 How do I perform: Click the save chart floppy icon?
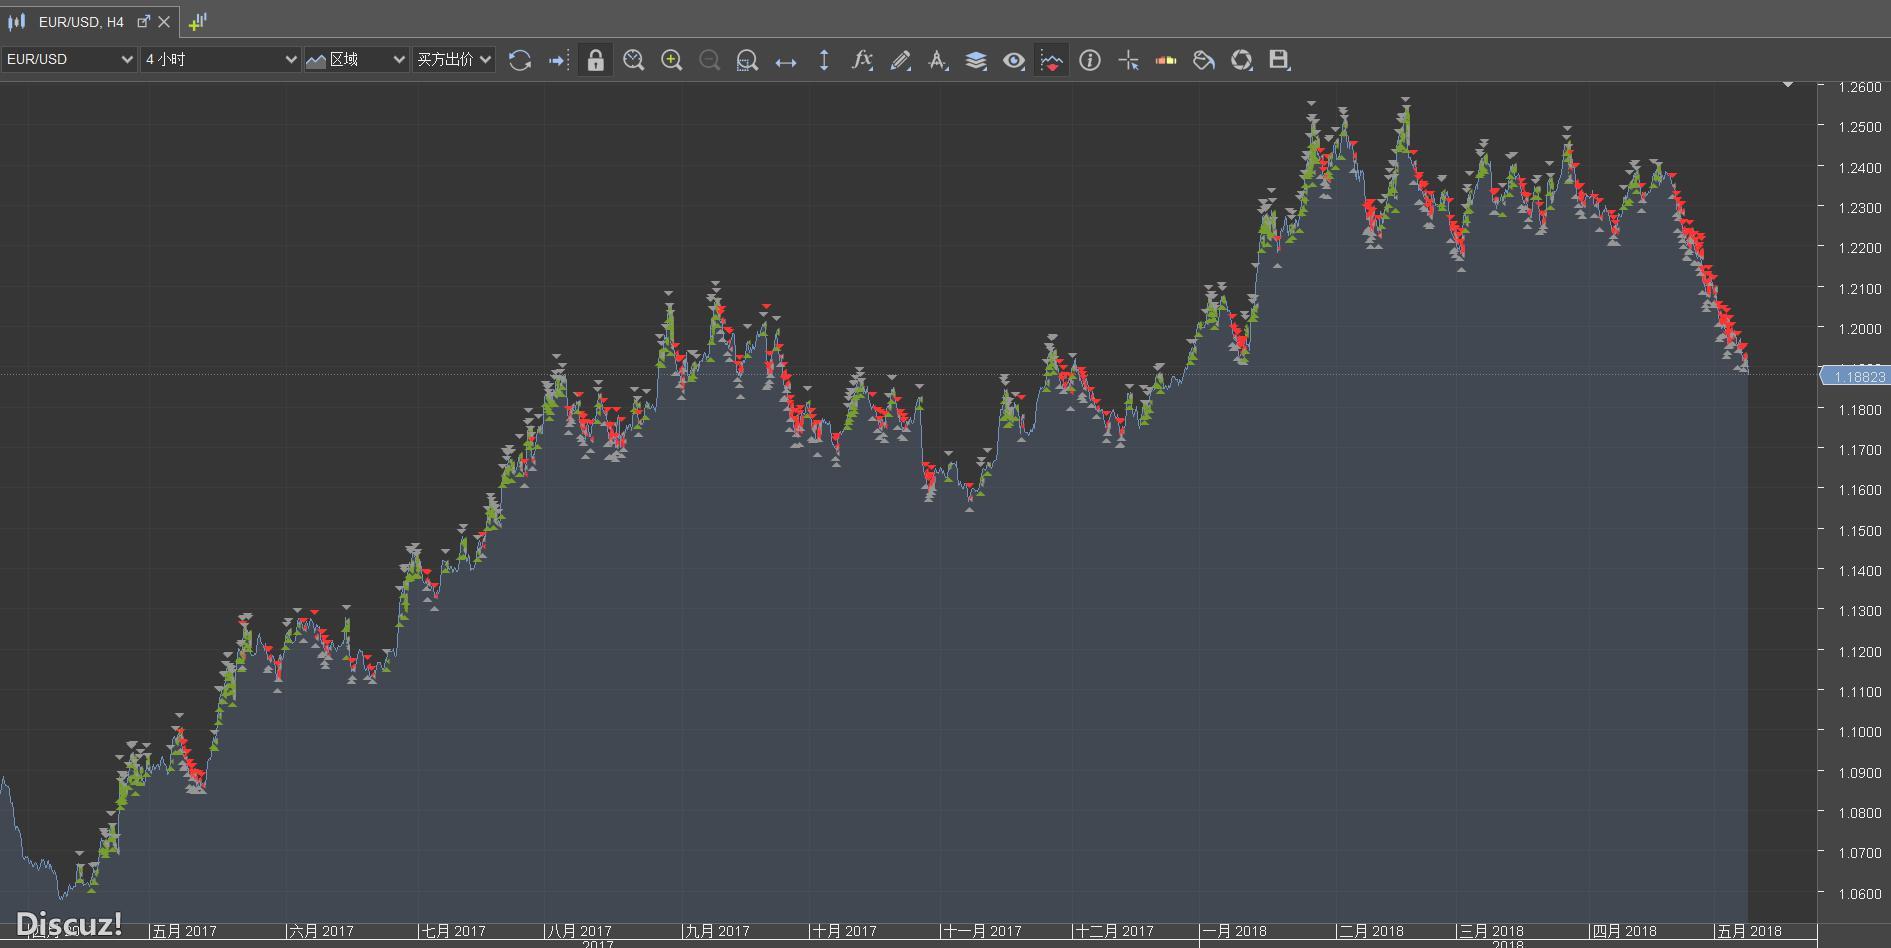click(x=1279, y=60)
